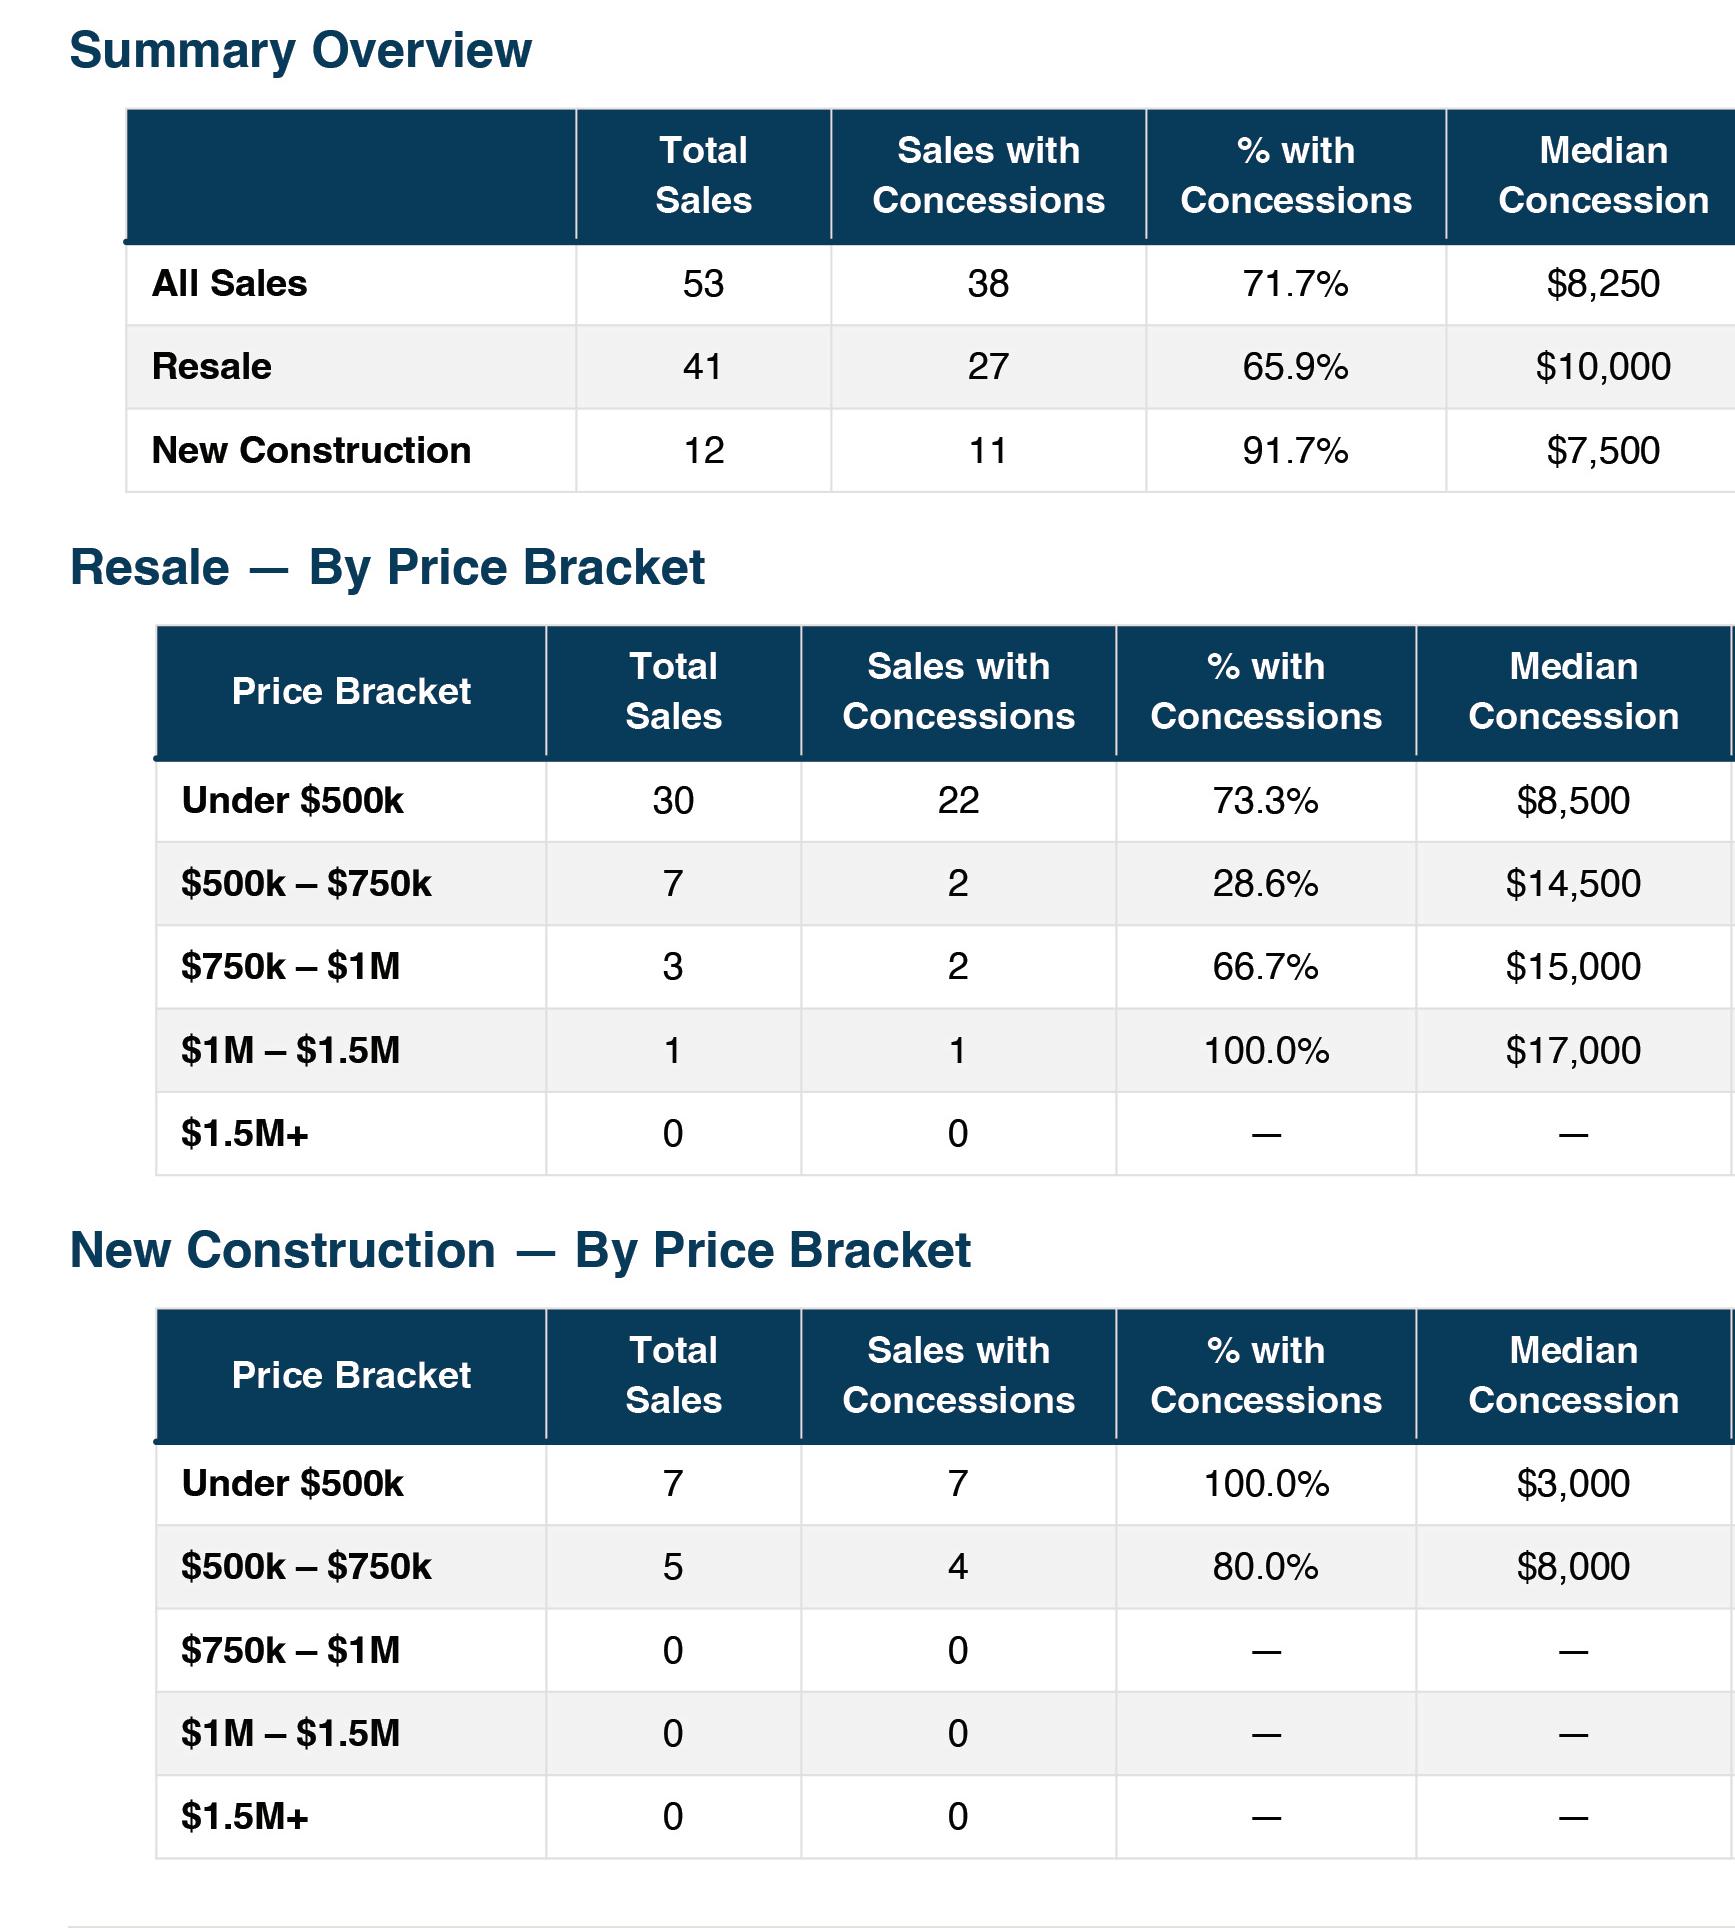
Task: Select Sales with Concessions header in Resale table
Action: pyautogui.click(x=958, y=691)
